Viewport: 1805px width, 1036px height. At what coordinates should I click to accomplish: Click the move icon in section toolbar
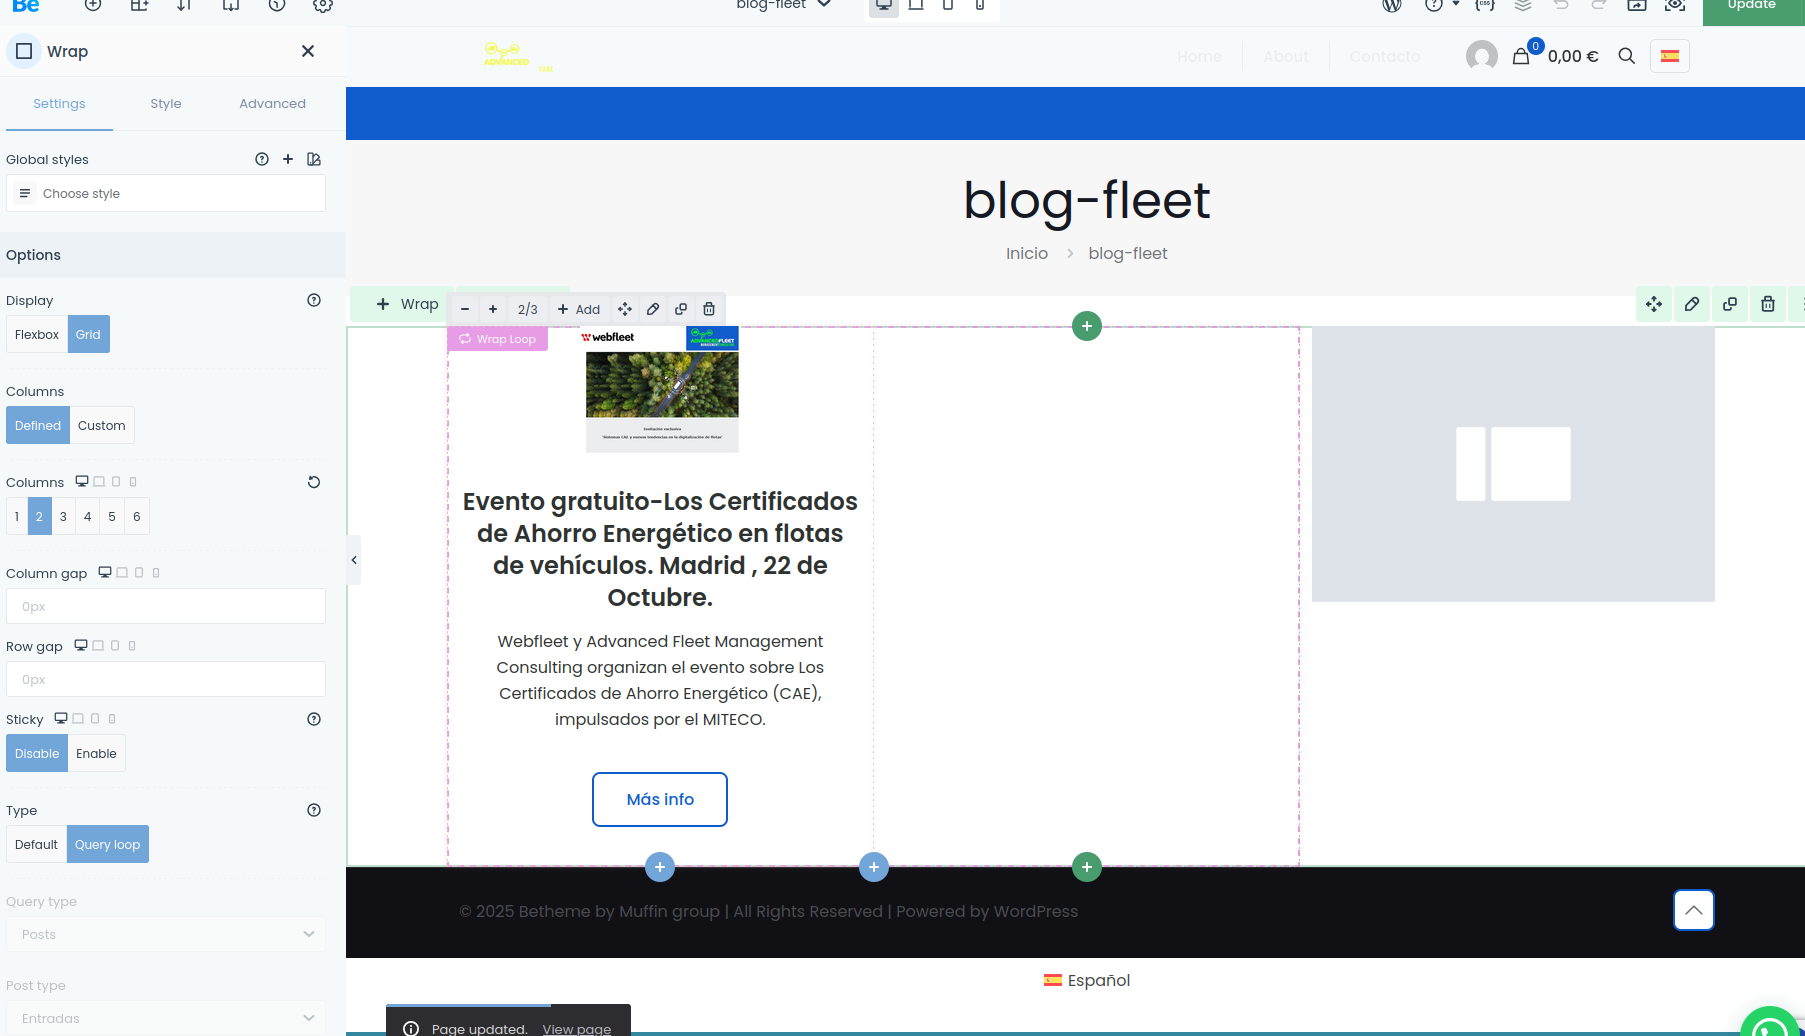point(1654,304)
